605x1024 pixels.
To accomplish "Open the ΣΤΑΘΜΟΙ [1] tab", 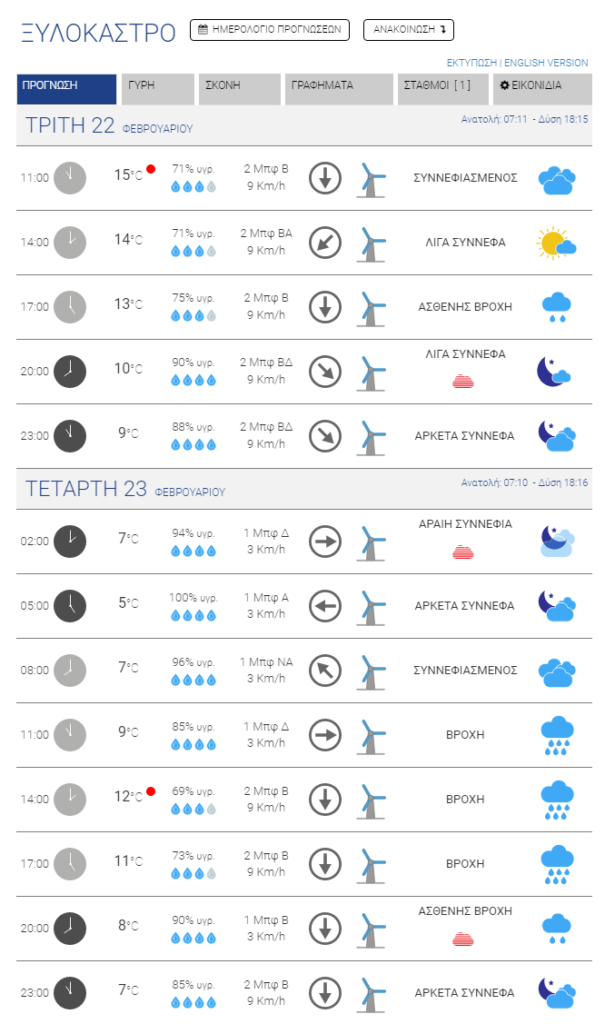I will (x=443, y=89).
